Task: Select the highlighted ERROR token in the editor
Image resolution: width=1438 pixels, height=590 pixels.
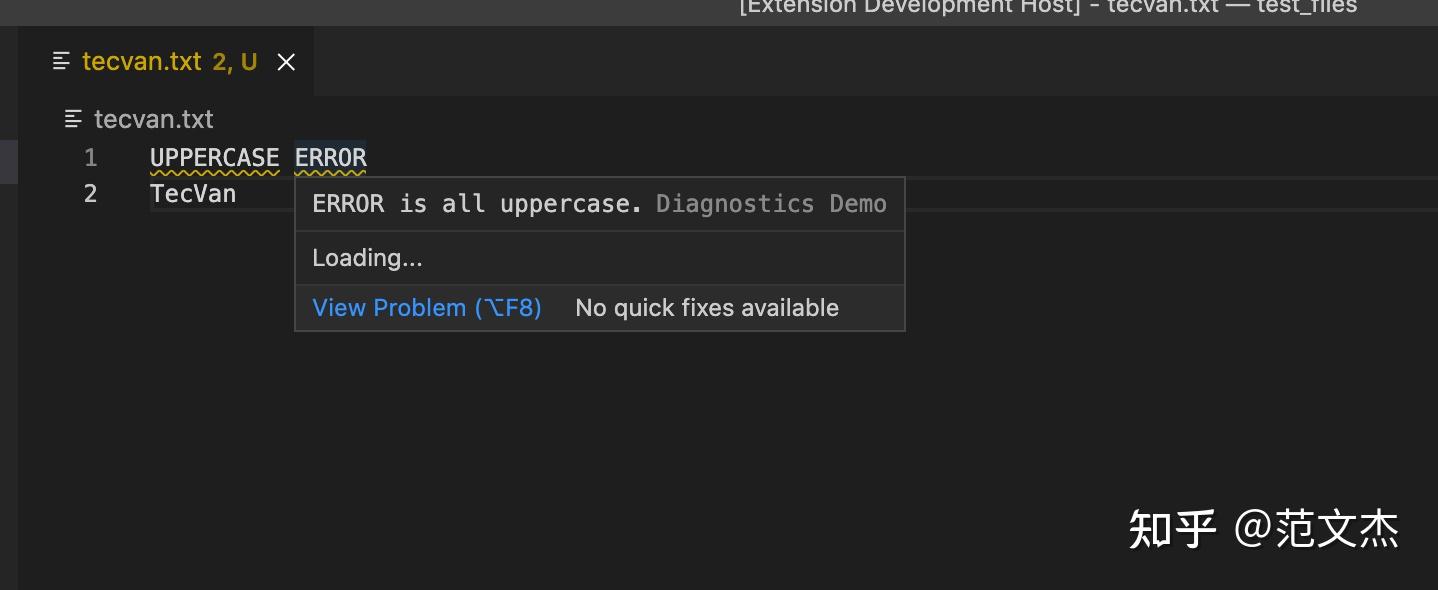Action: tap(330, 157)
